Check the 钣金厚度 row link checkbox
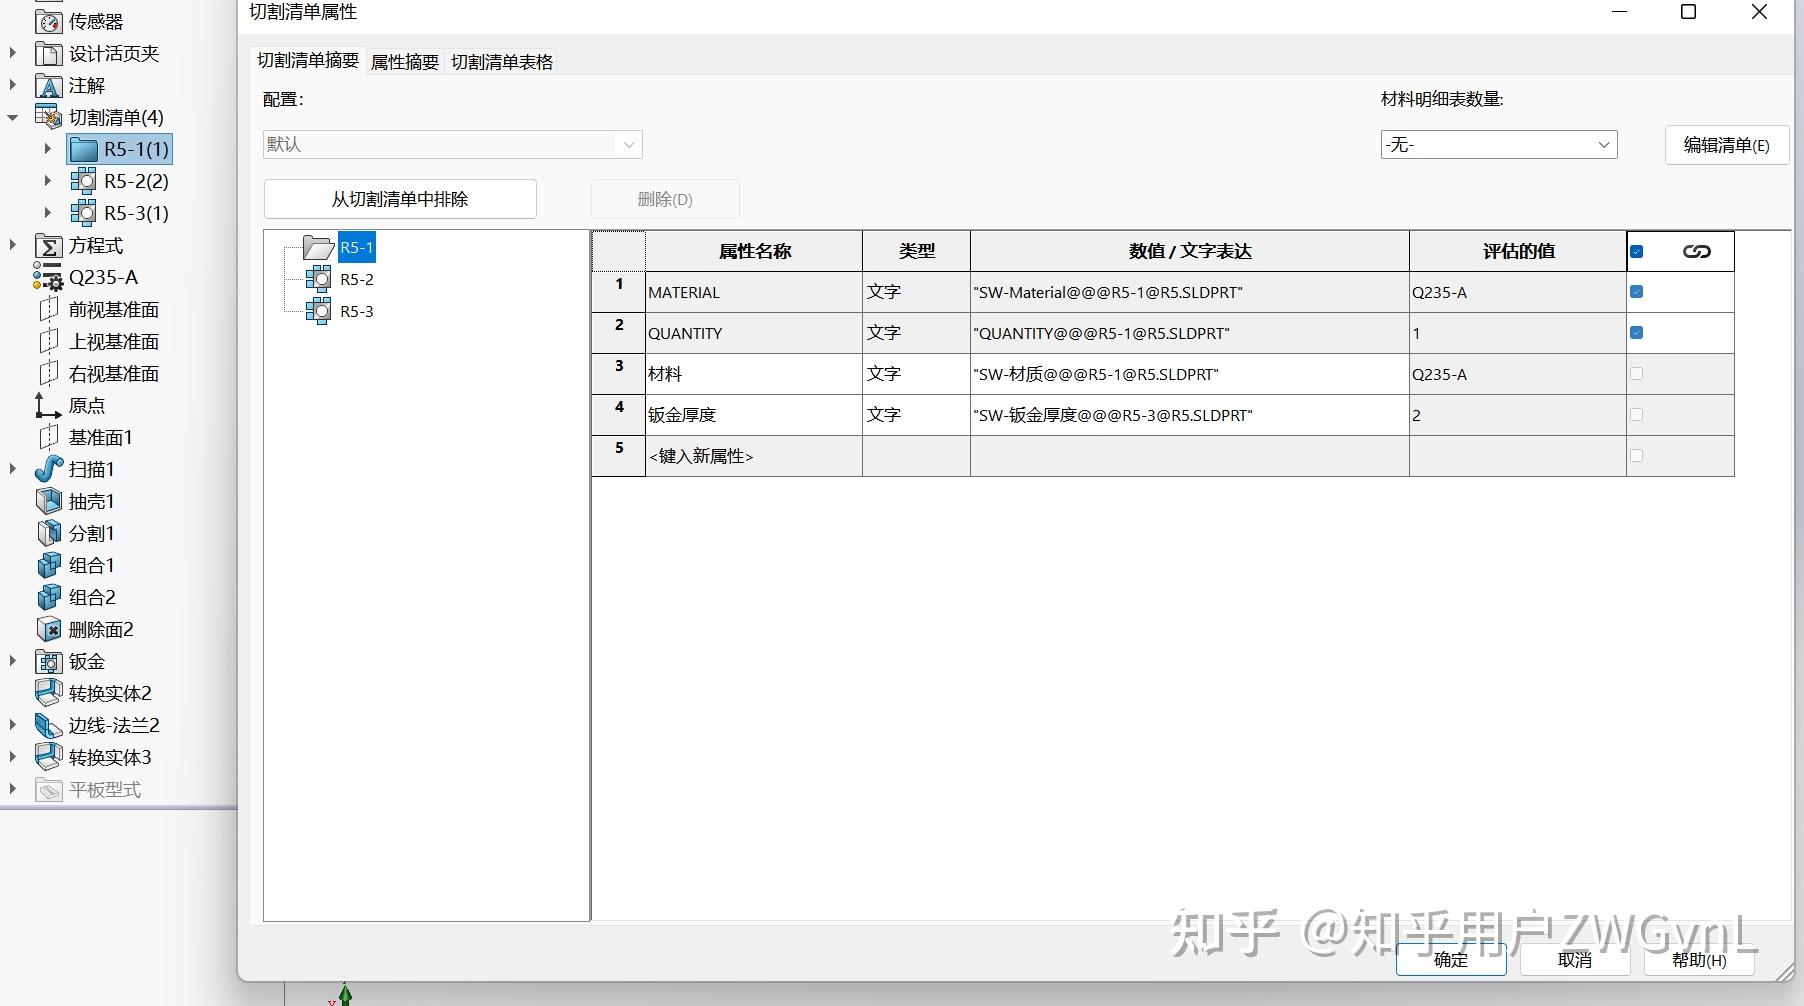The height and width of the screenshot is (1006, 1804). 1636,414
